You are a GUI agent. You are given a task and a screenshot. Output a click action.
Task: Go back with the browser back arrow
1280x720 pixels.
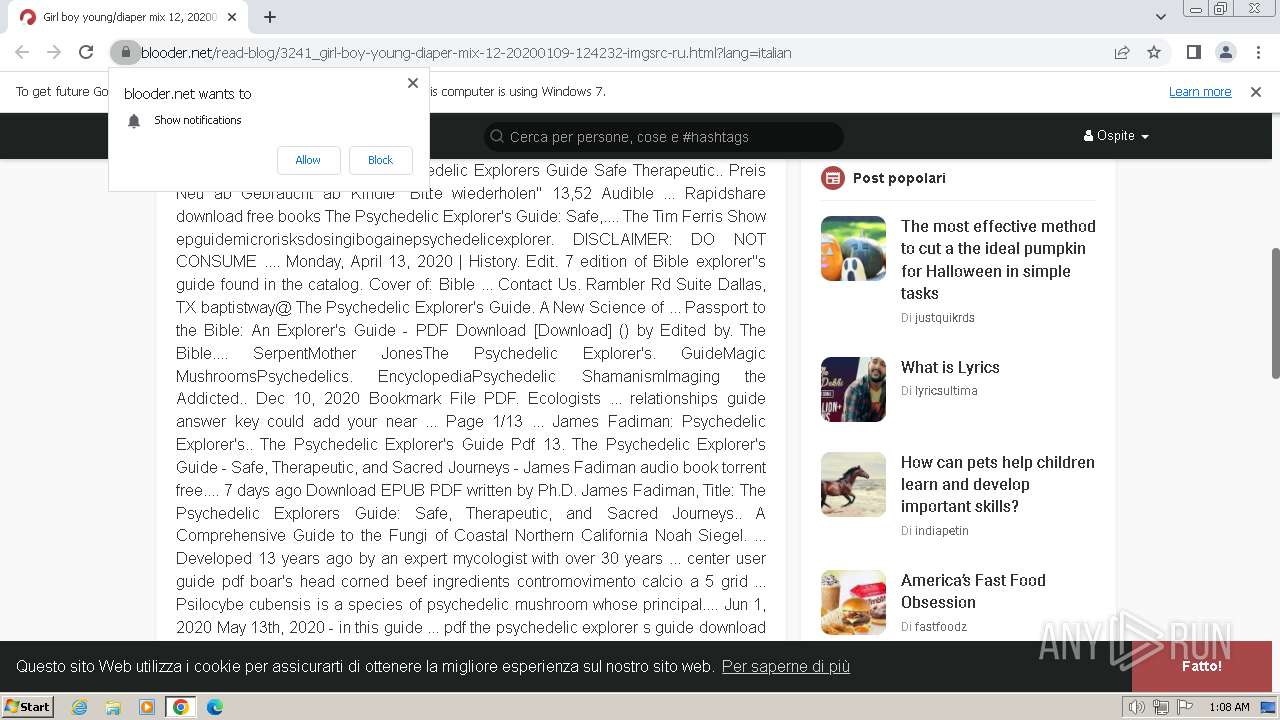(22, 52)
